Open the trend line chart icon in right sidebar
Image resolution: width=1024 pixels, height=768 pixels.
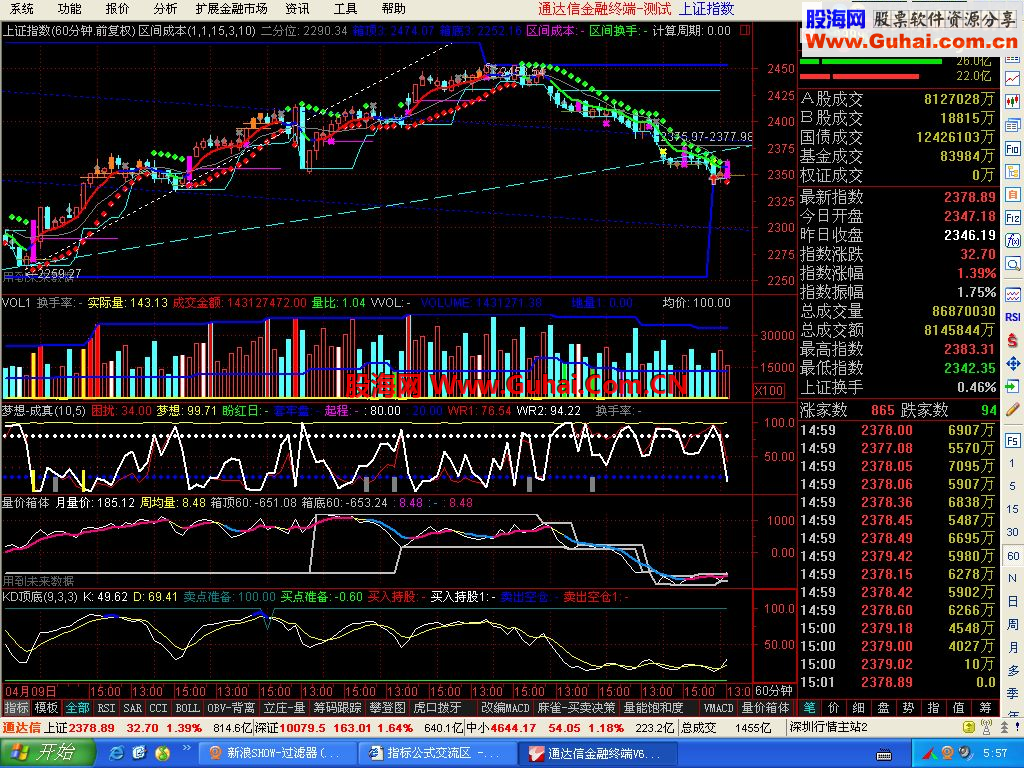coord(1013,79)
